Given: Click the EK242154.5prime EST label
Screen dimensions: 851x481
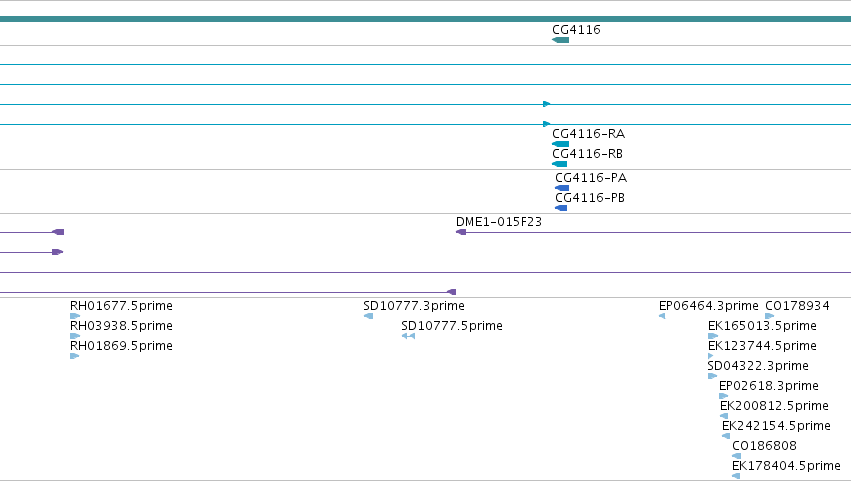Looking at the screenshot, I should [777, 426].
